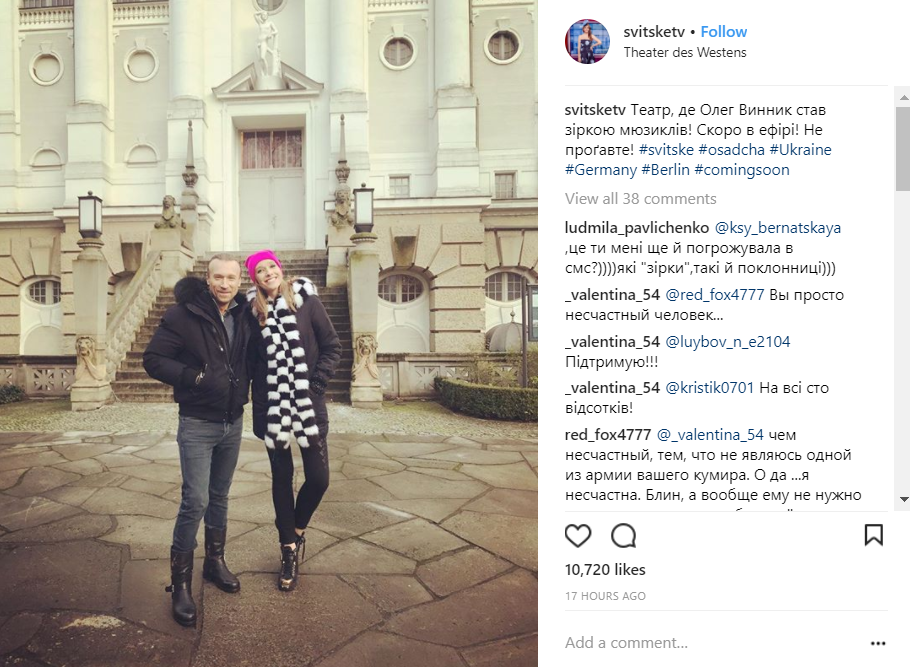Open Theater des Westens location link
The width and height of the screenshot is (910, 667).
[685, 52]
